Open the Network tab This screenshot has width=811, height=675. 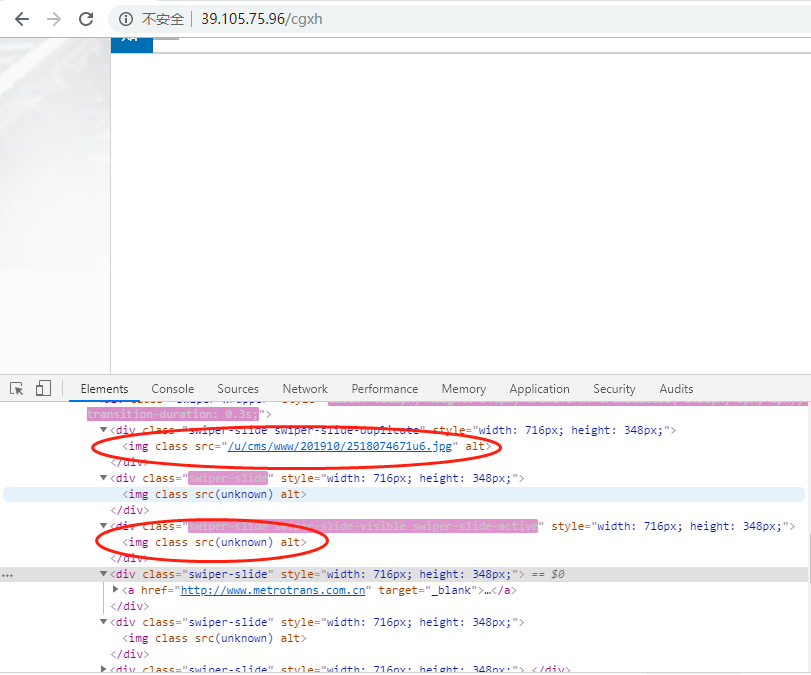(305, 389)
